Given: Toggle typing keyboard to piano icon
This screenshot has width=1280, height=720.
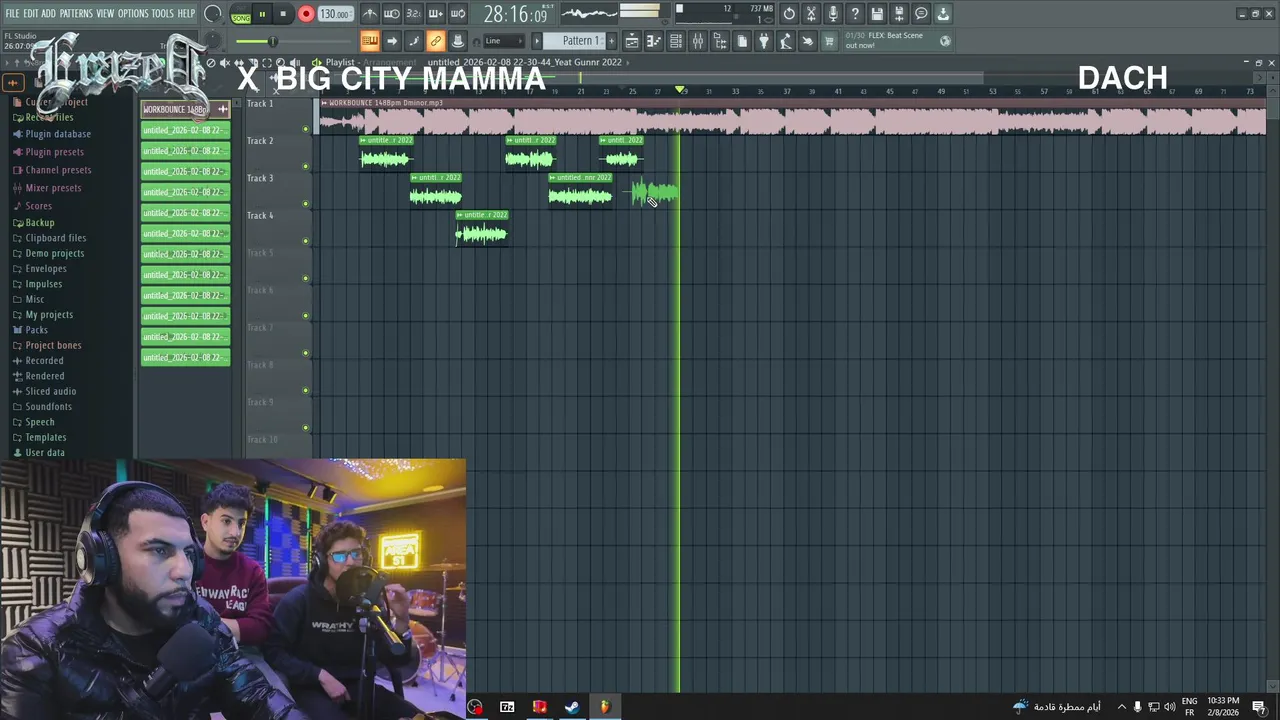Looking at the screenshot, I should tap(370, 41).
